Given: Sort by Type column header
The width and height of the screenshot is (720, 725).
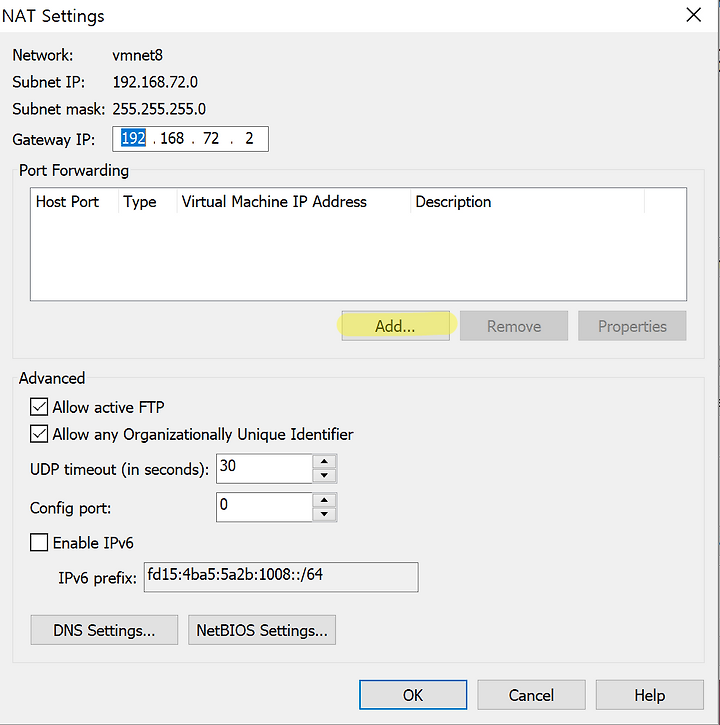Looking at the screenshot, I should (148, 202).
